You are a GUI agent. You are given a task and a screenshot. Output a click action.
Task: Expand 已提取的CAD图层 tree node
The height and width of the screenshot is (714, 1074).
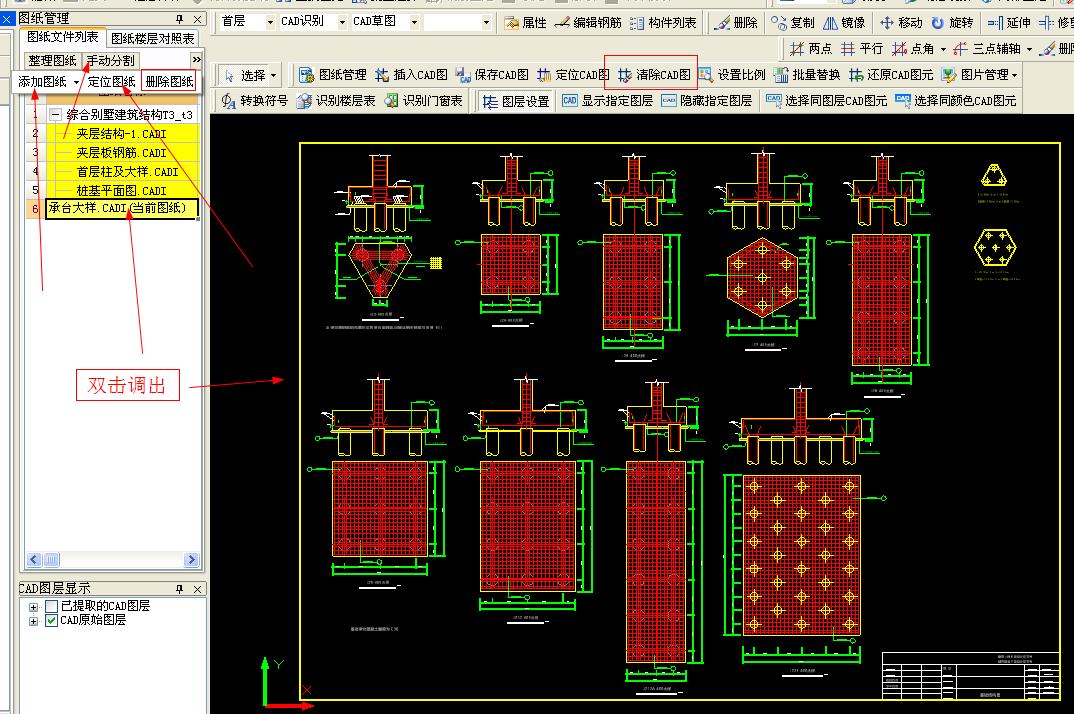click(x=33, y=606)
